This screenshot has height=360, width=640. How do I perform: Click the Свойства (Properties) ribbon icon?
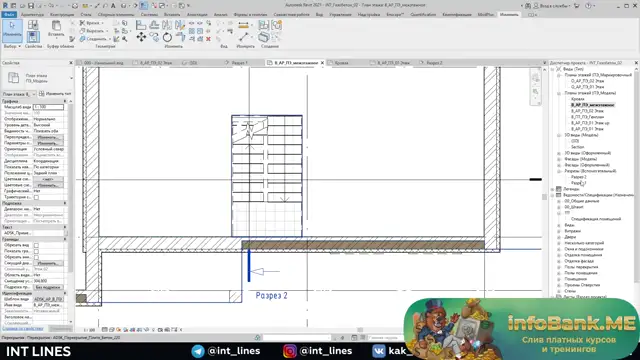pos(33,37)
